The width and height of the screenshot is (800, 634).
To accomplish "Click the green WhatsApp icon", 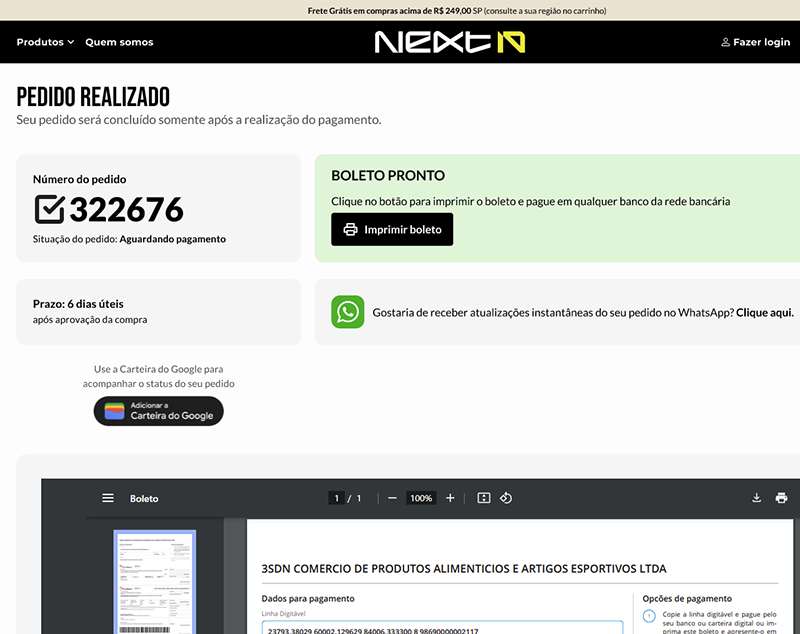I will tap(348, 312).
